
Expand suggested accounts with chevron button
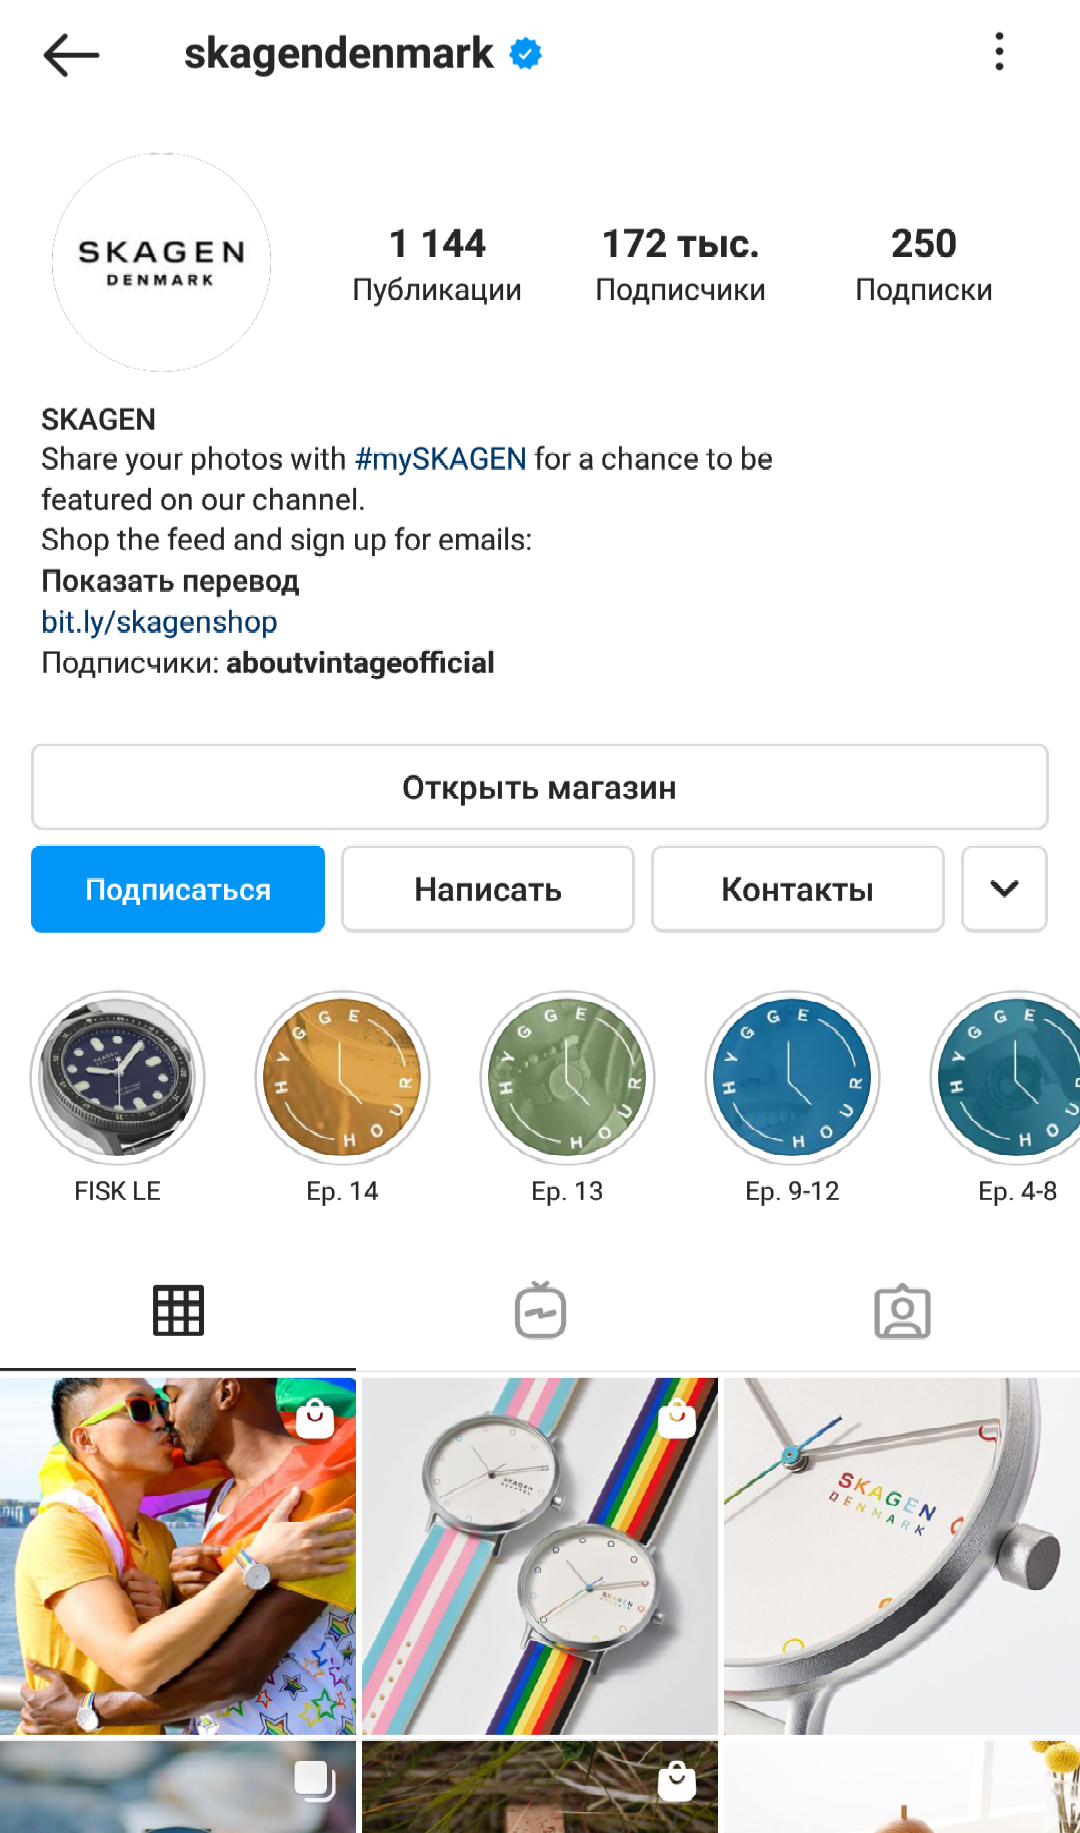[x=1004, y=889]
